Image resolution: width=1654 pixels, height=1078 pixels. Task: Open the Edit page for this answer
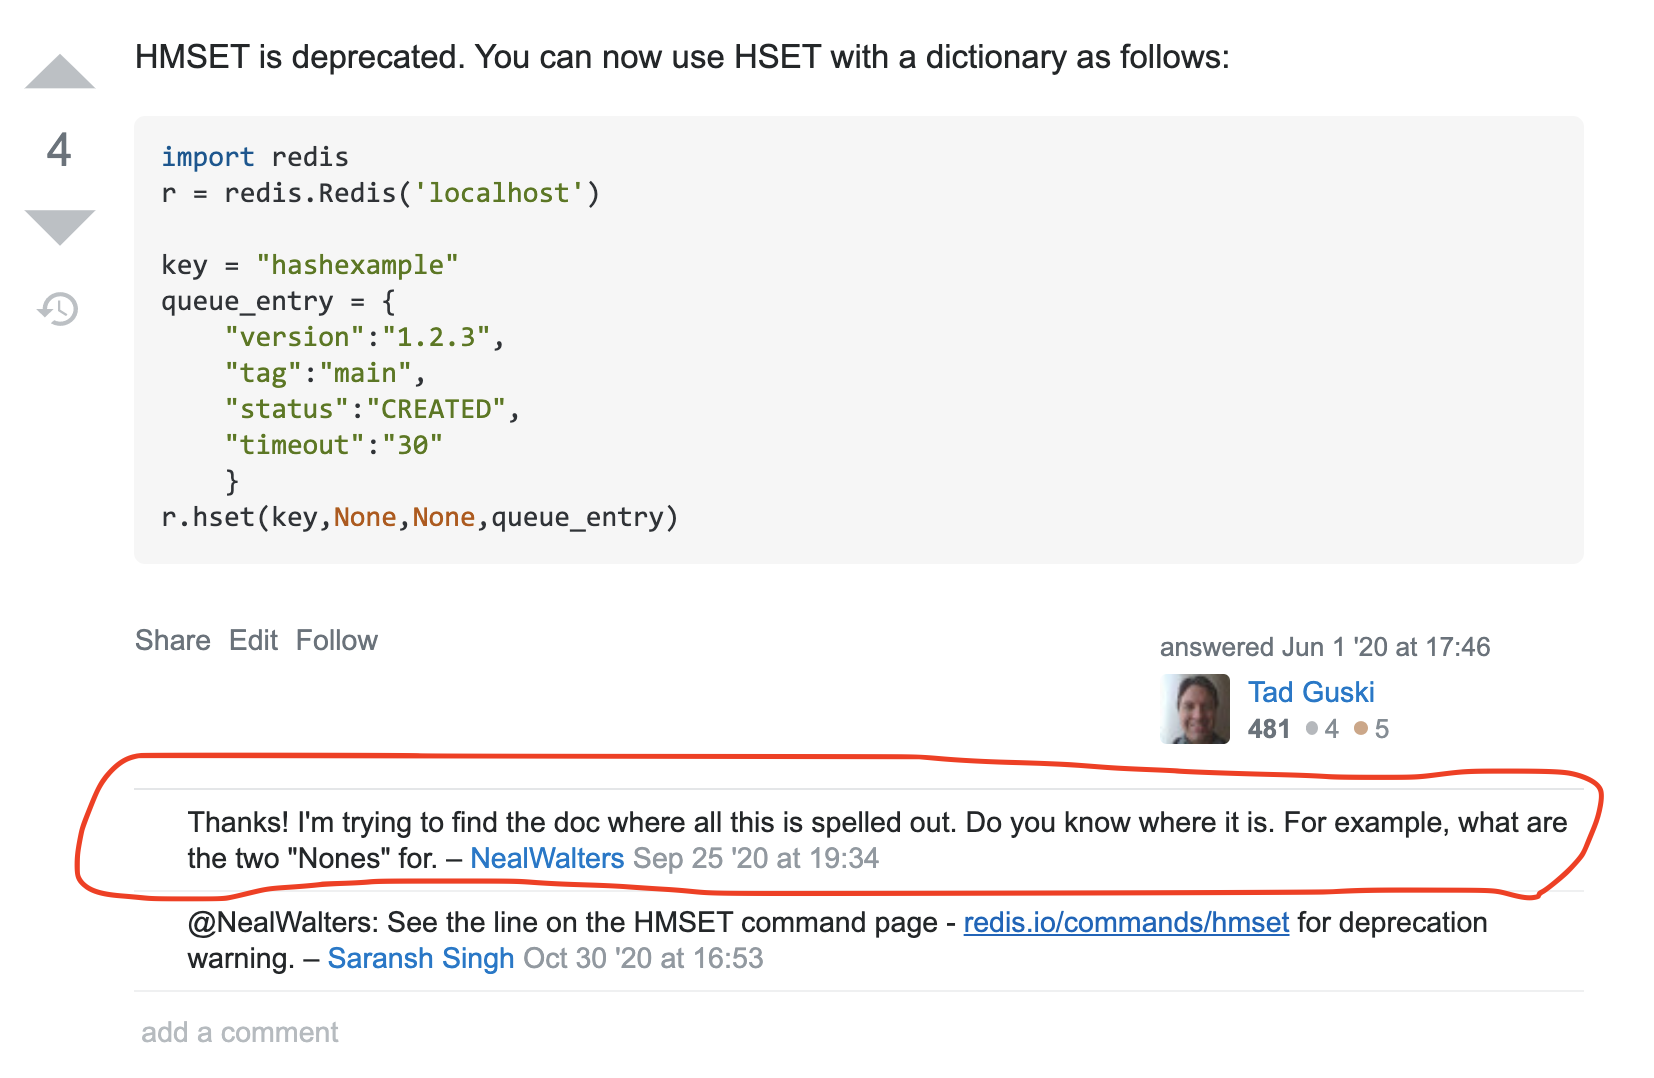tap(255, 640)
